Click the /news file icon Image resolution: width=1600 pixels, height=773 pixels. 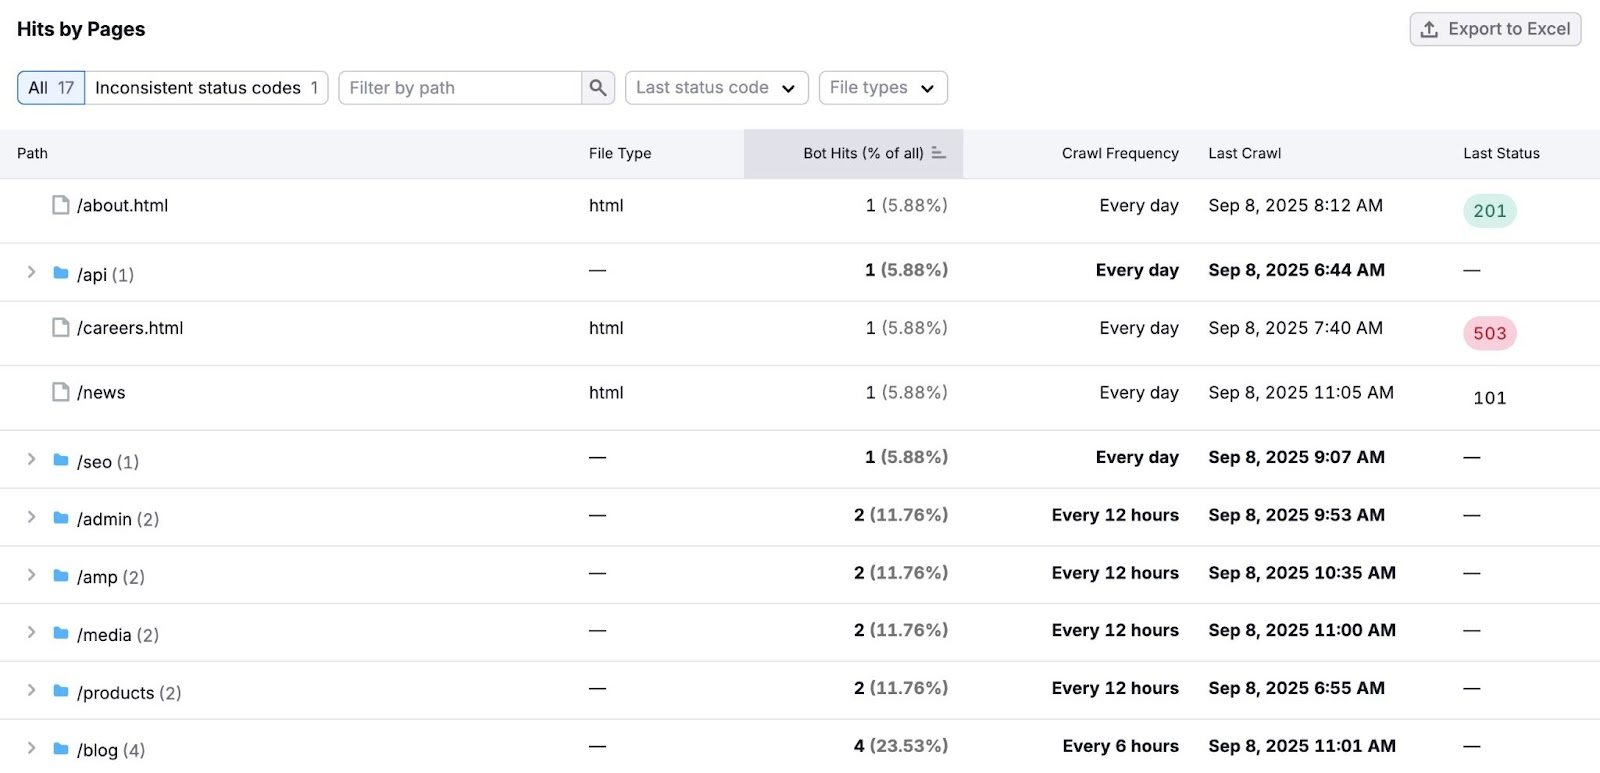click(x=61, y=392)
